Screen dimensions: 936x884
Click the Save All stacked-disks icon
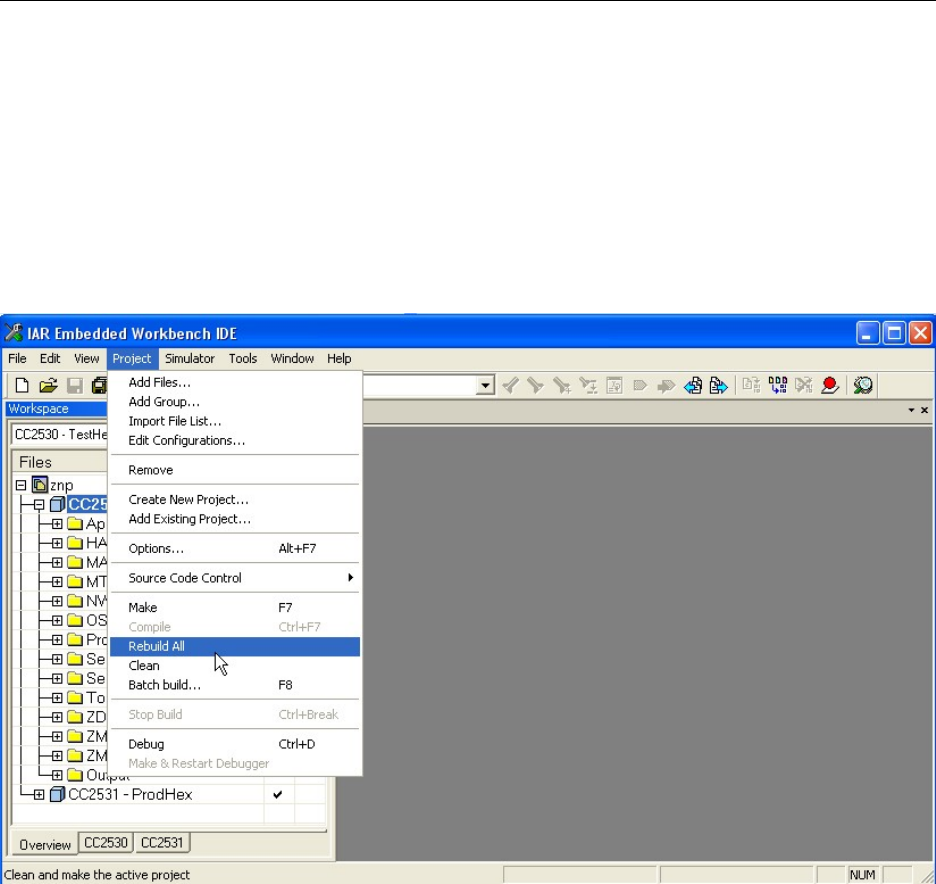click(99, 386)
